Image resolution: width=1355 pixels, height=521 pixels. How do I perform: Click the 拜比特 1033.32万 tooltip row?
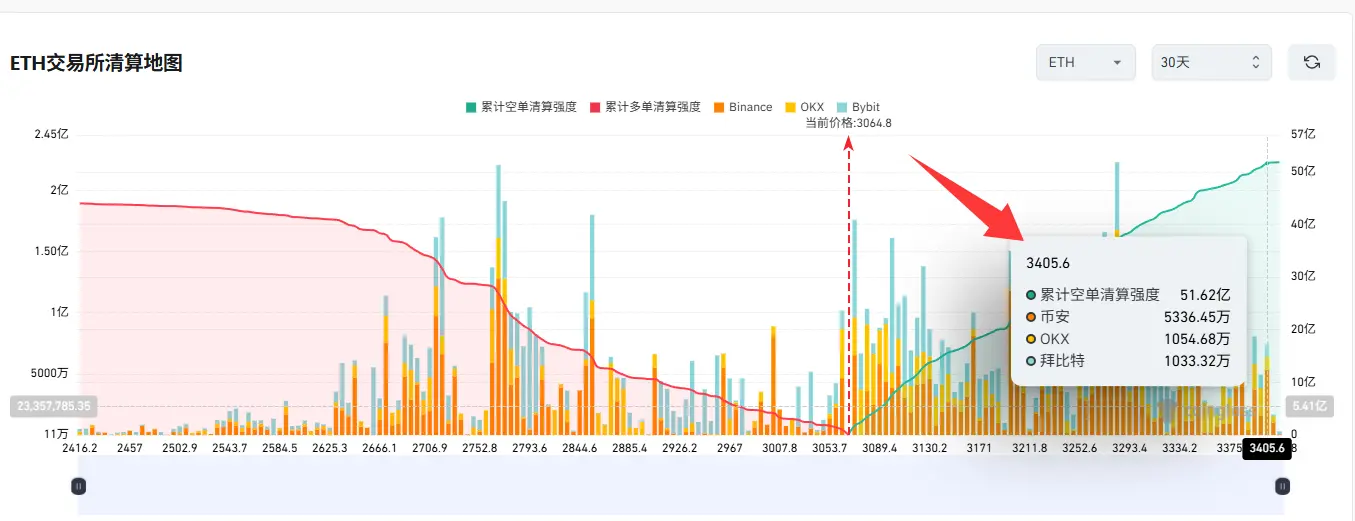tap(1128, 361)
